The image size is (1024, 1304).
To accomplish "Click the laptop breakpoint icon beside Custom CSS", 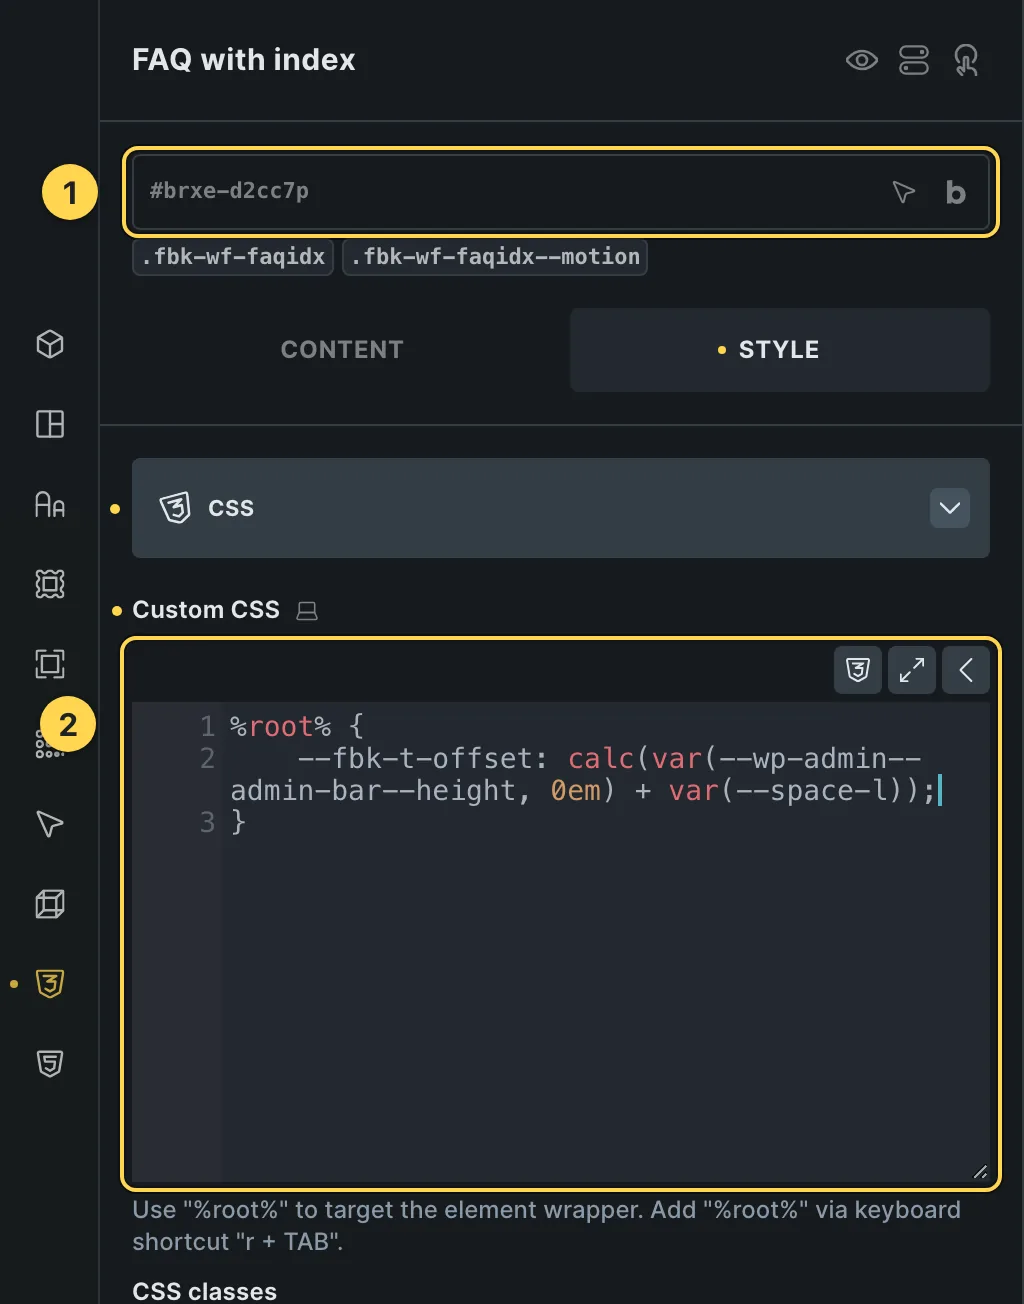I will tap(307, 610).
